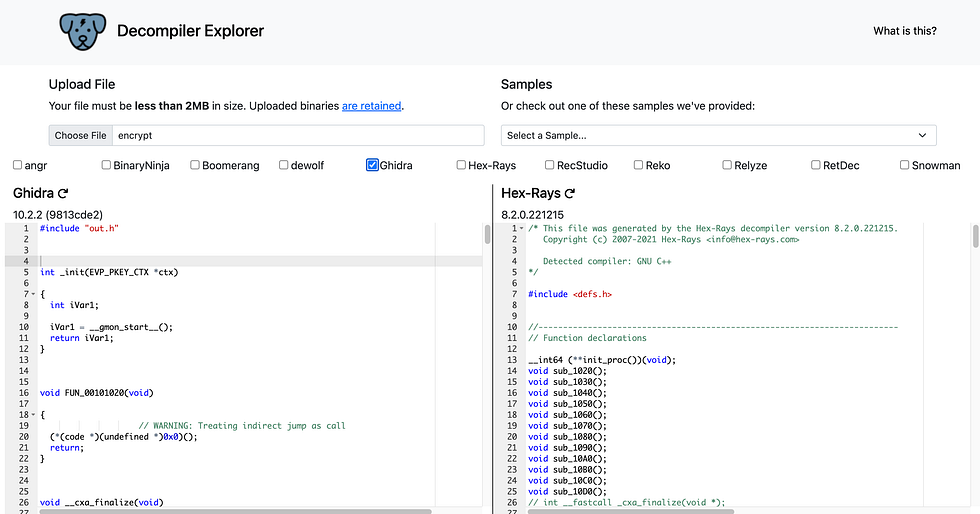Click the Ghidra version text 10.2.2 (9813cde2)
Screen dimensions: 980x514
pyautogui.click(x=58, y=214)
